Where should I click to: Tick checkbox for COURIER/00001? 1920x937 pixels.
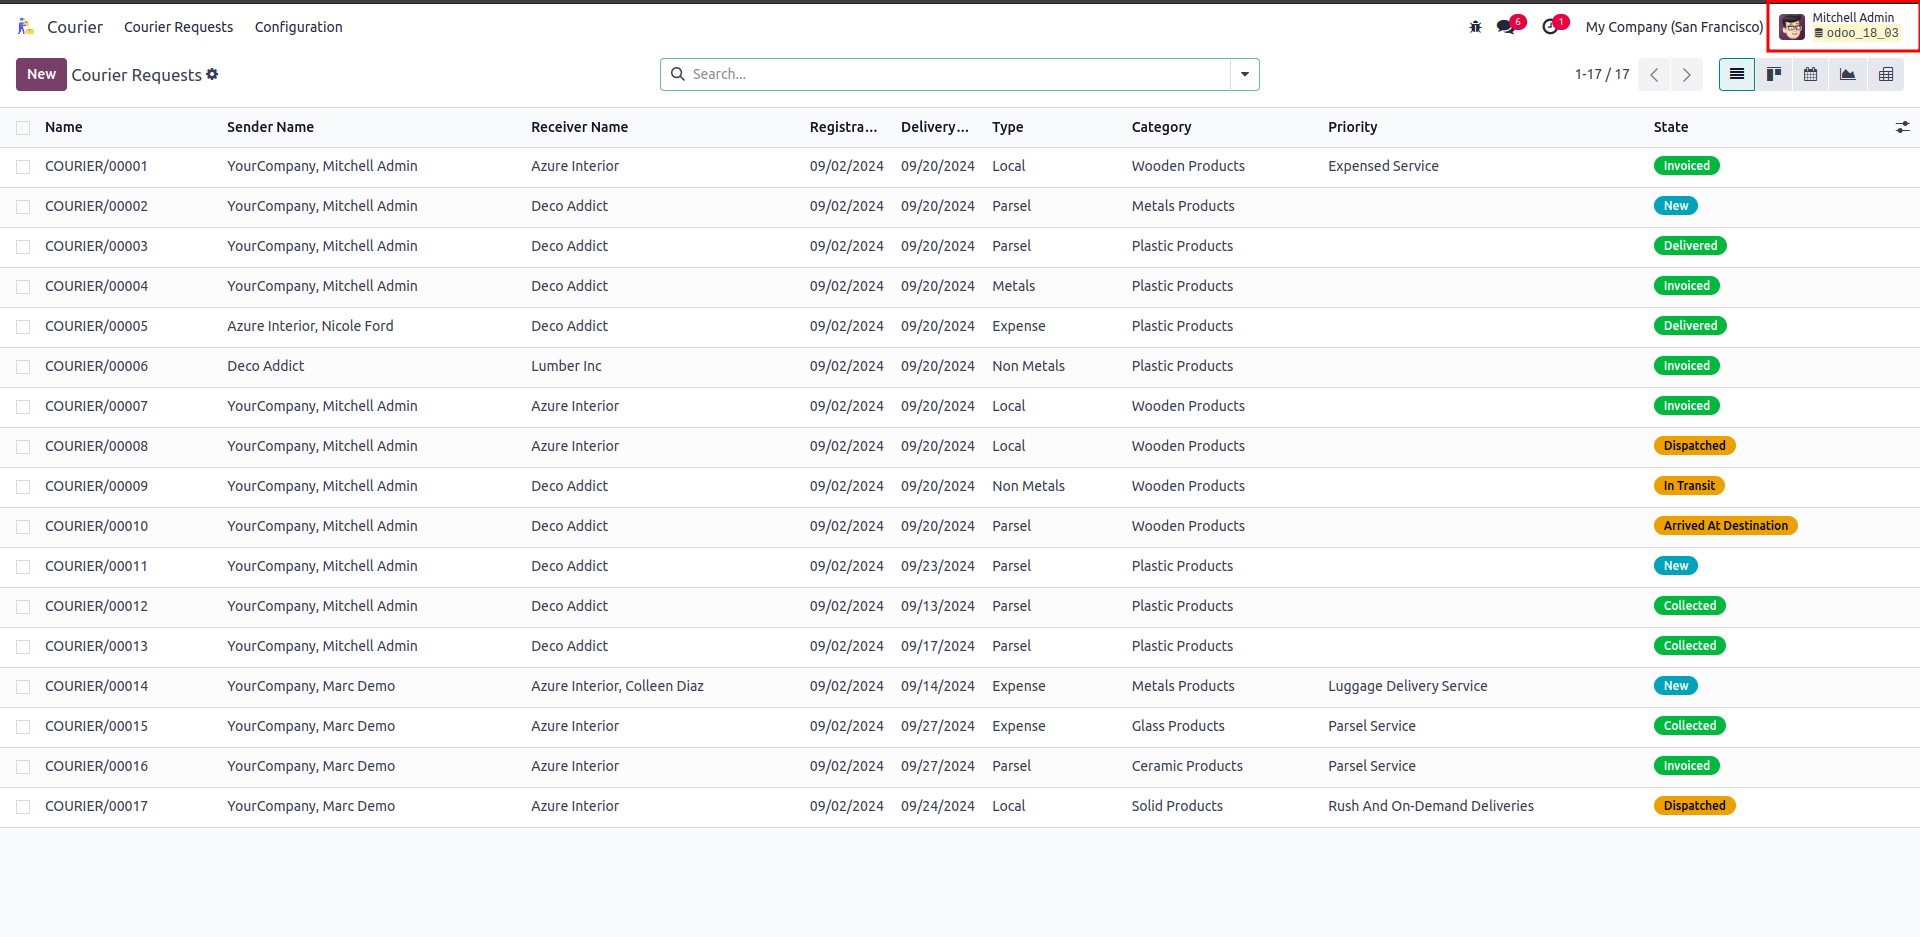point(23,167)
